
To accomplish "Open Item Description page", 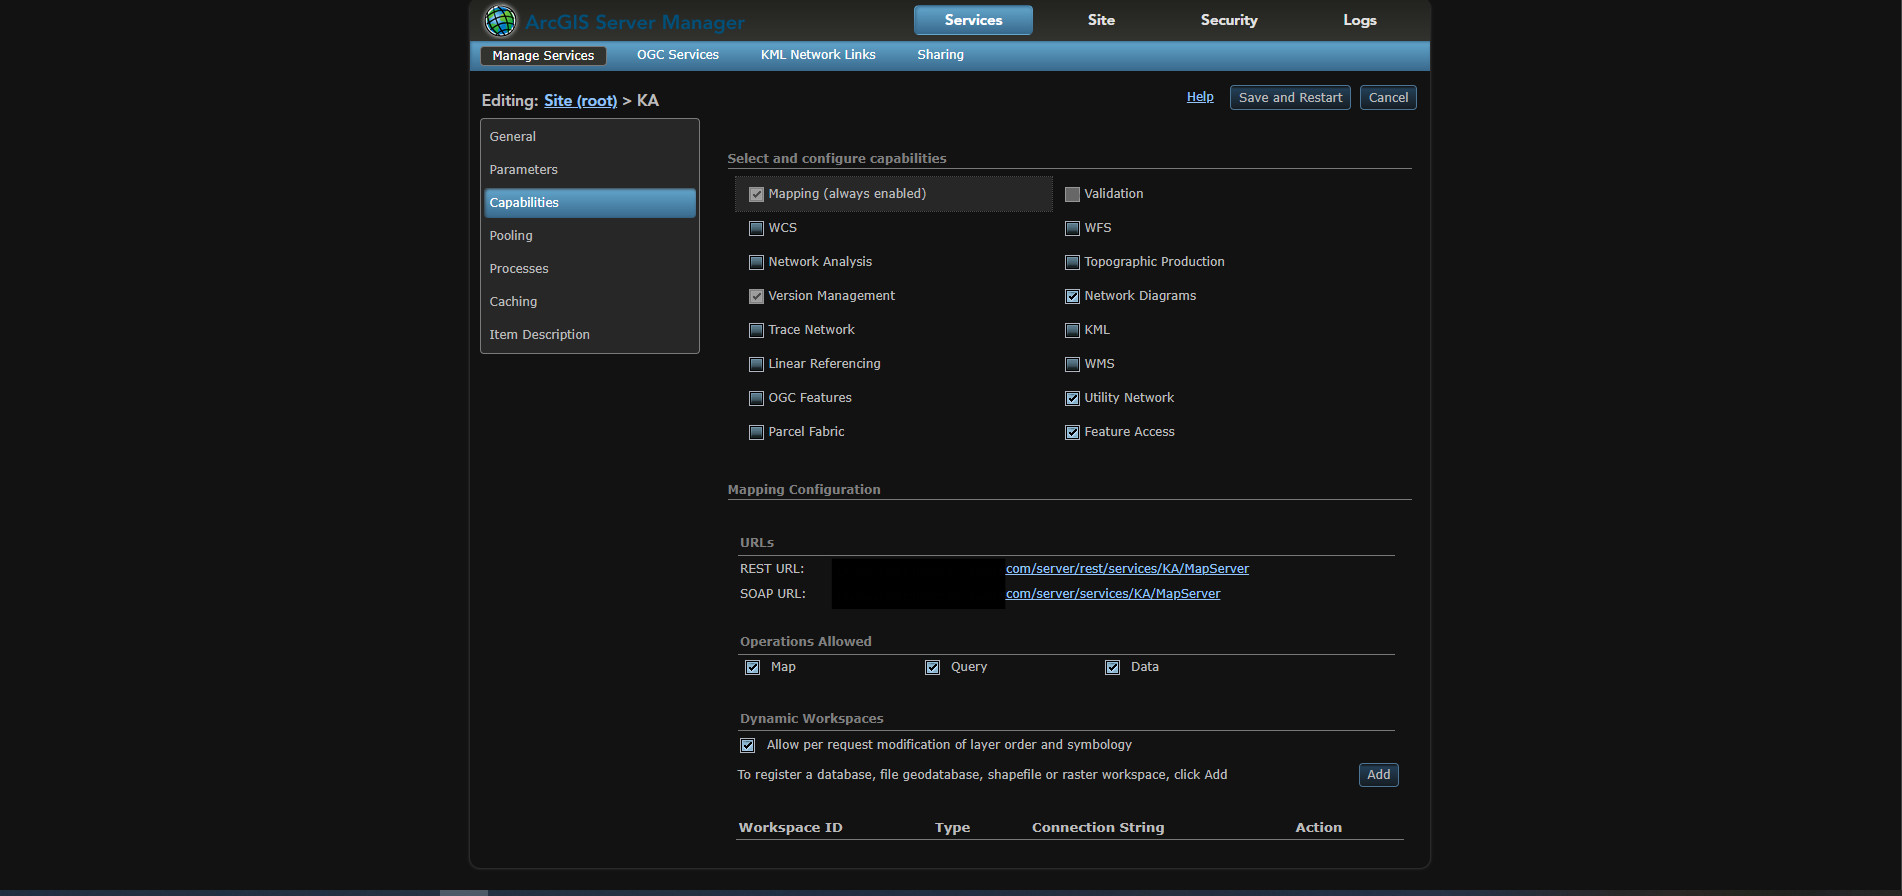I will [x=590, y=335].
